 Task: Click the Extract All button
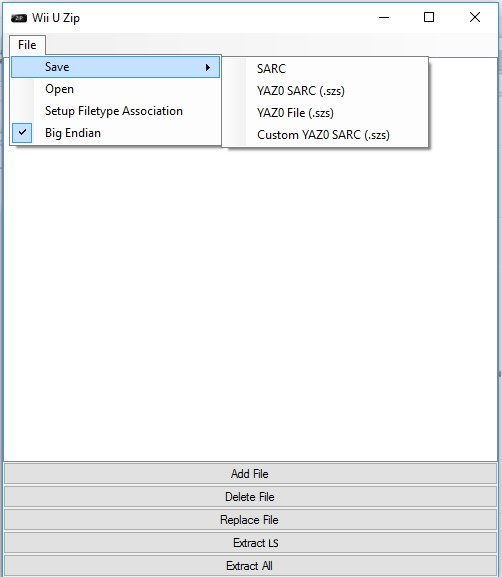[250, 566]
